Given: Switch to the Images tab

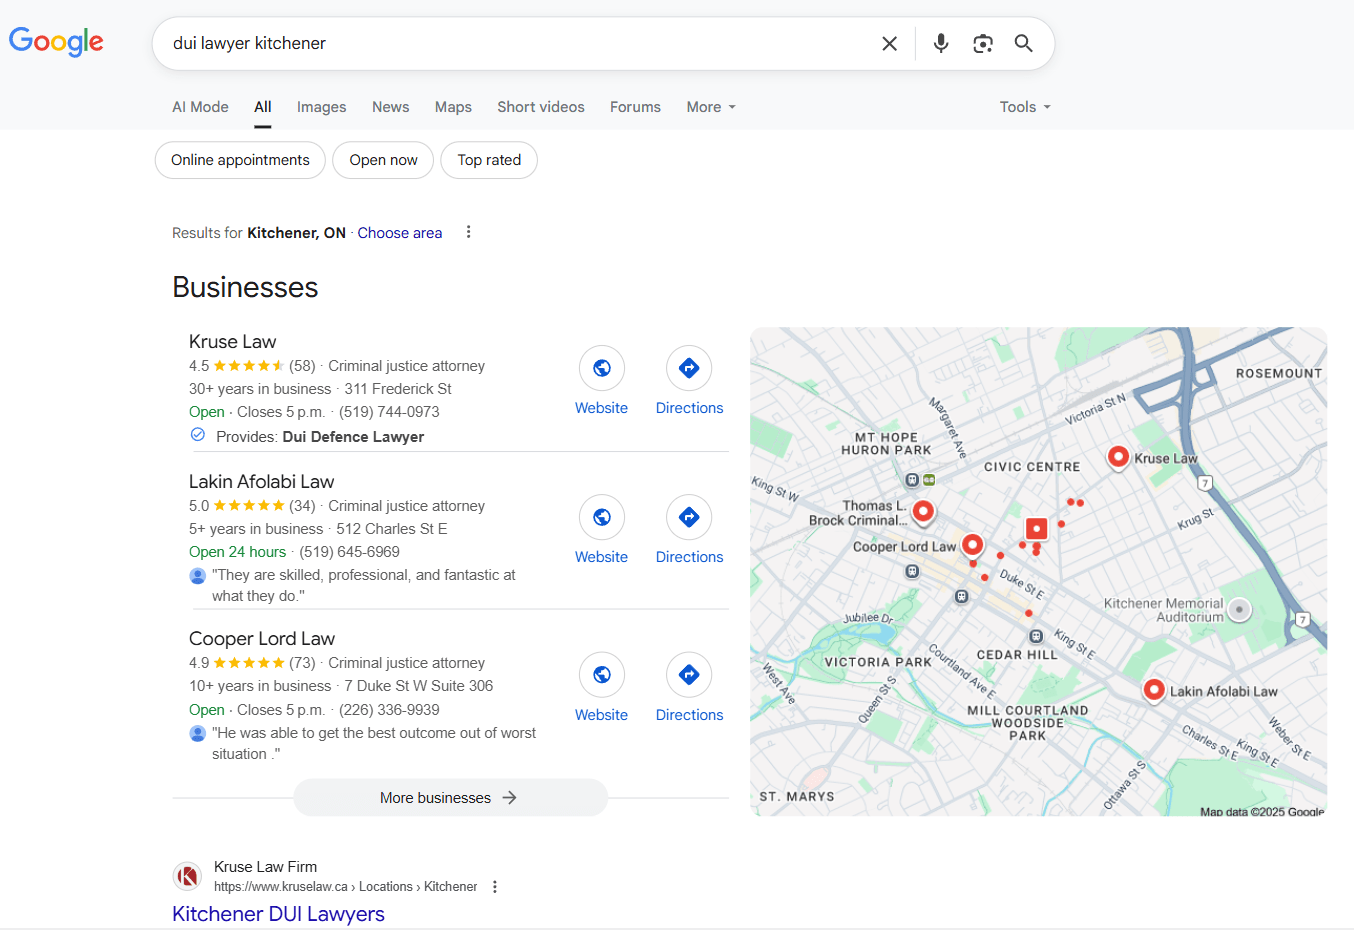Looking at the screenshot, I should 321,107.
